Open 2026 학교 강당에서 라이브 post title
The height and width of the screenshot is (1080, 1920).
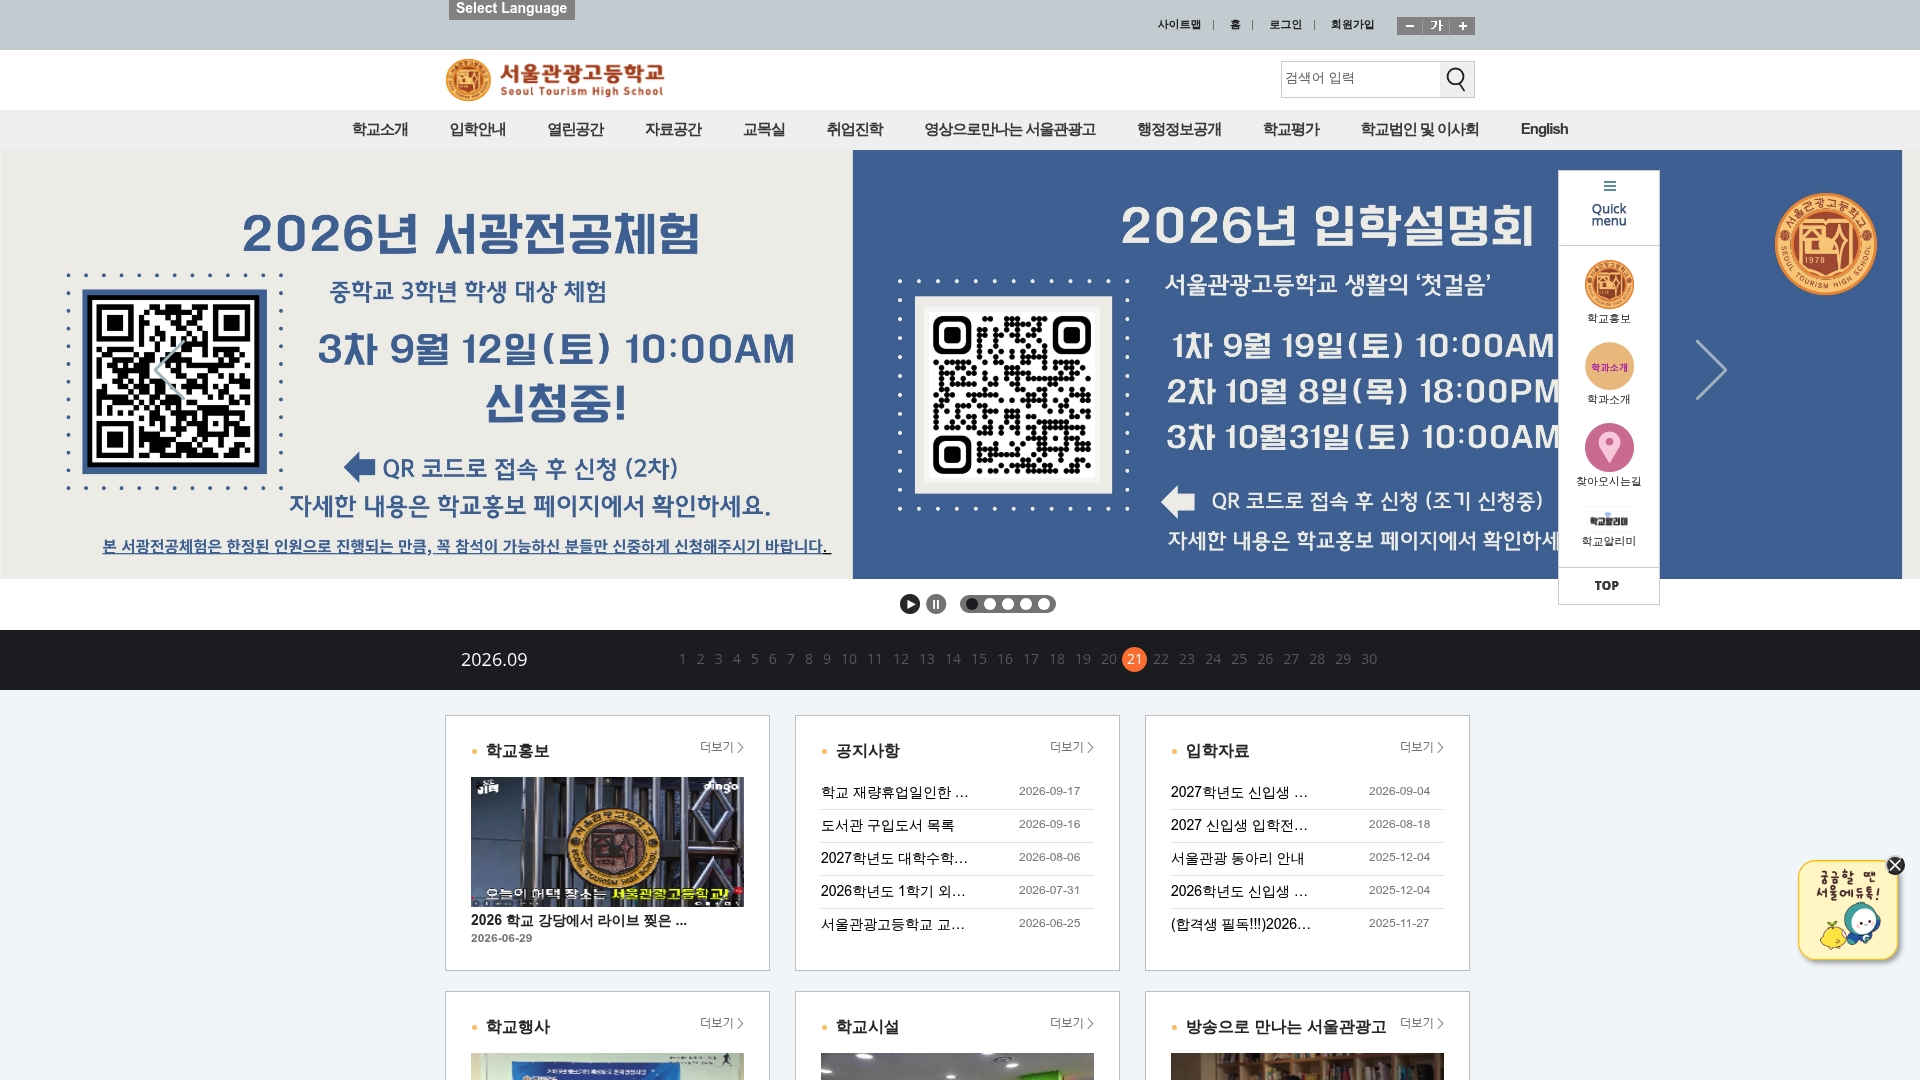579,920
